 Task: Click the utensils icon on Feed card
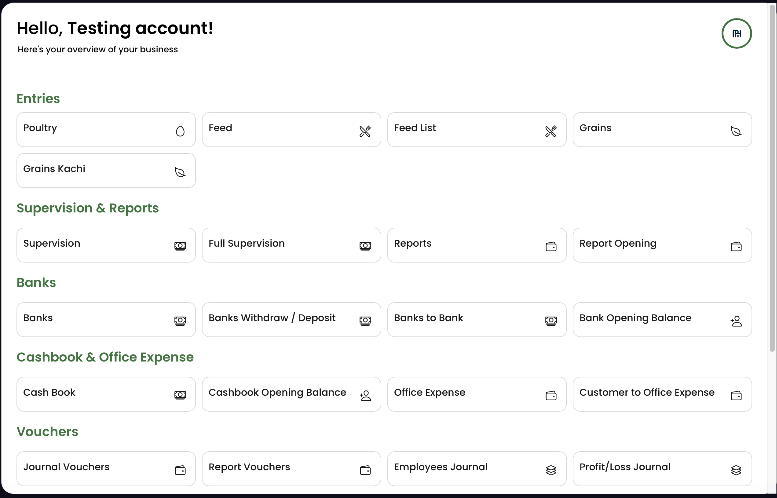tap(365, 131)
